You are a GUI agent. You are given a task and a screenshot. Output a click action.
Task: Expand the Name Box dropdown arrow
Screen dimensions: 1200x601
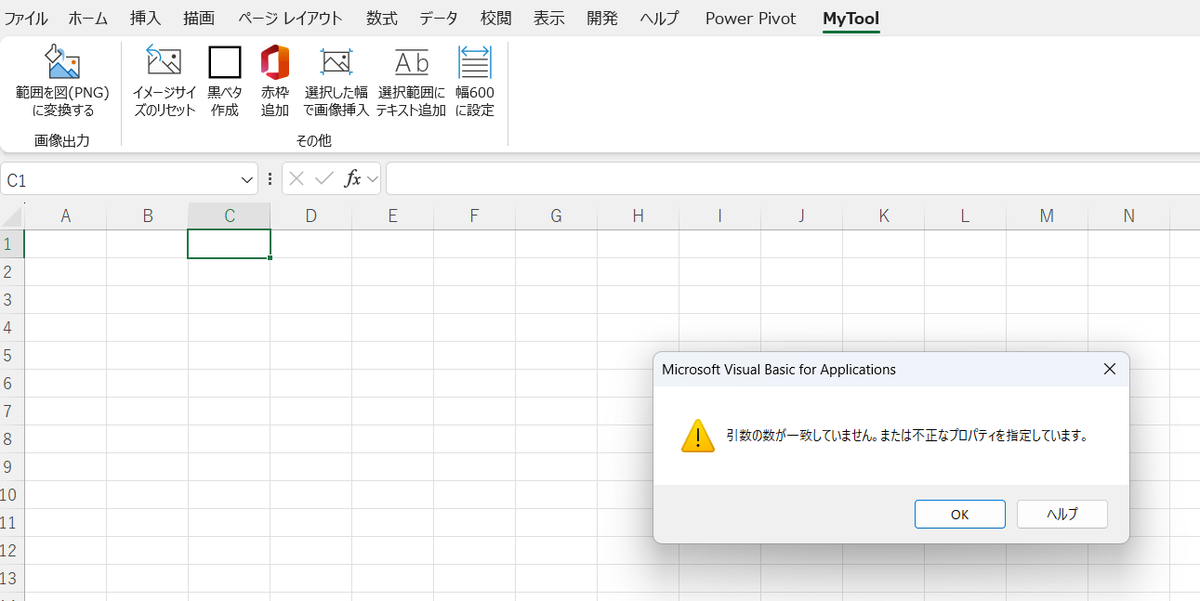coord(247,180)
